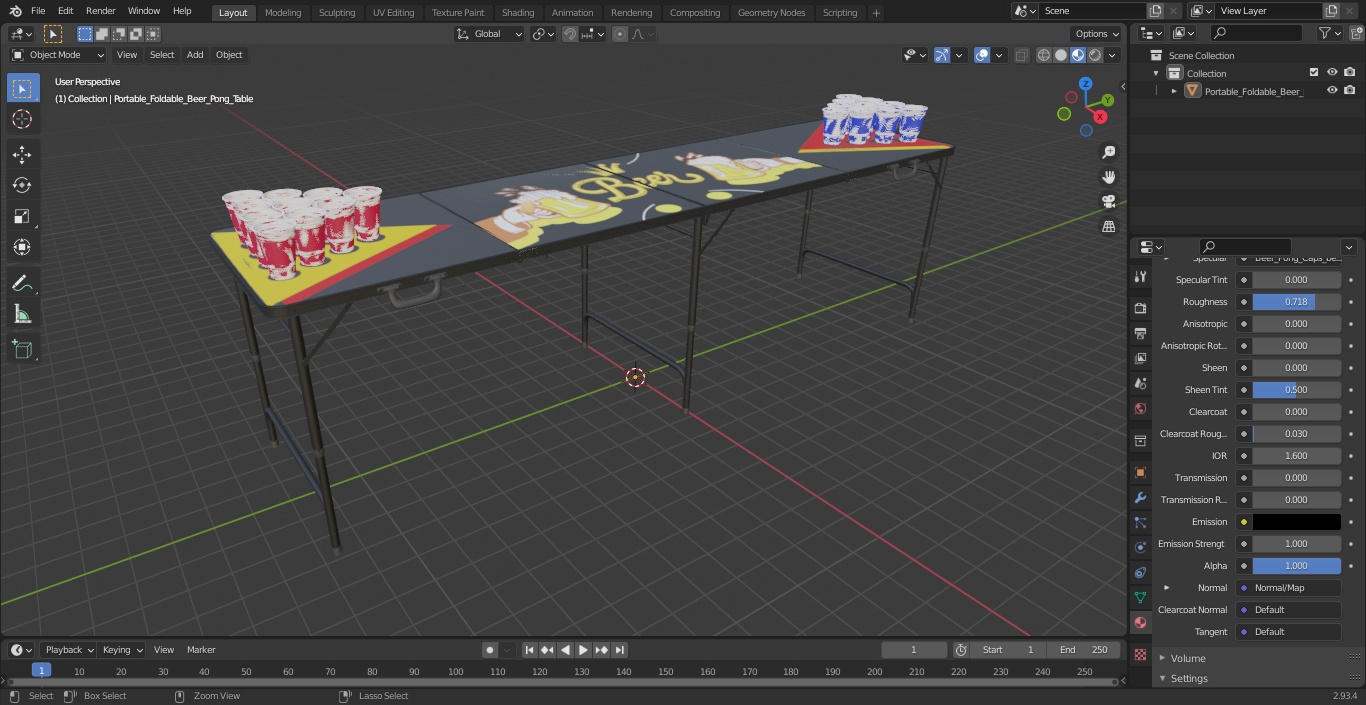
Task: Select the Add Cube tool
Action: click(22, 349)
